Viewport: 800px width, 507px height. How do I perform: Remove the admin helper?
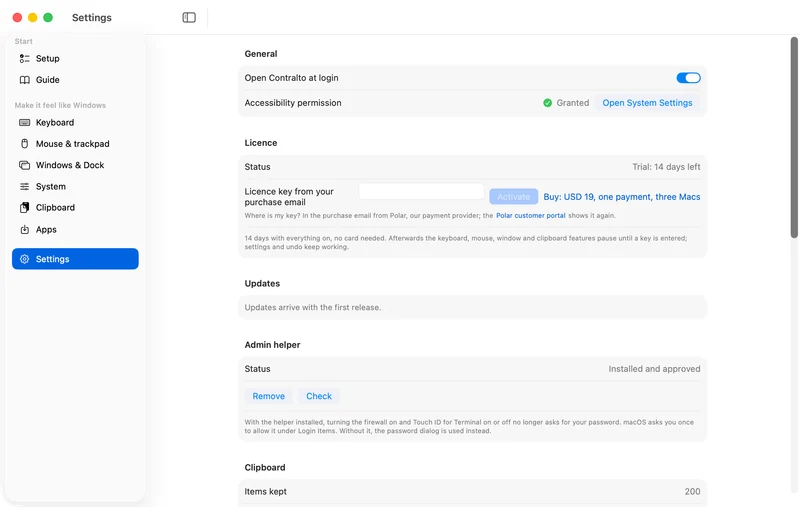(268, 396)
